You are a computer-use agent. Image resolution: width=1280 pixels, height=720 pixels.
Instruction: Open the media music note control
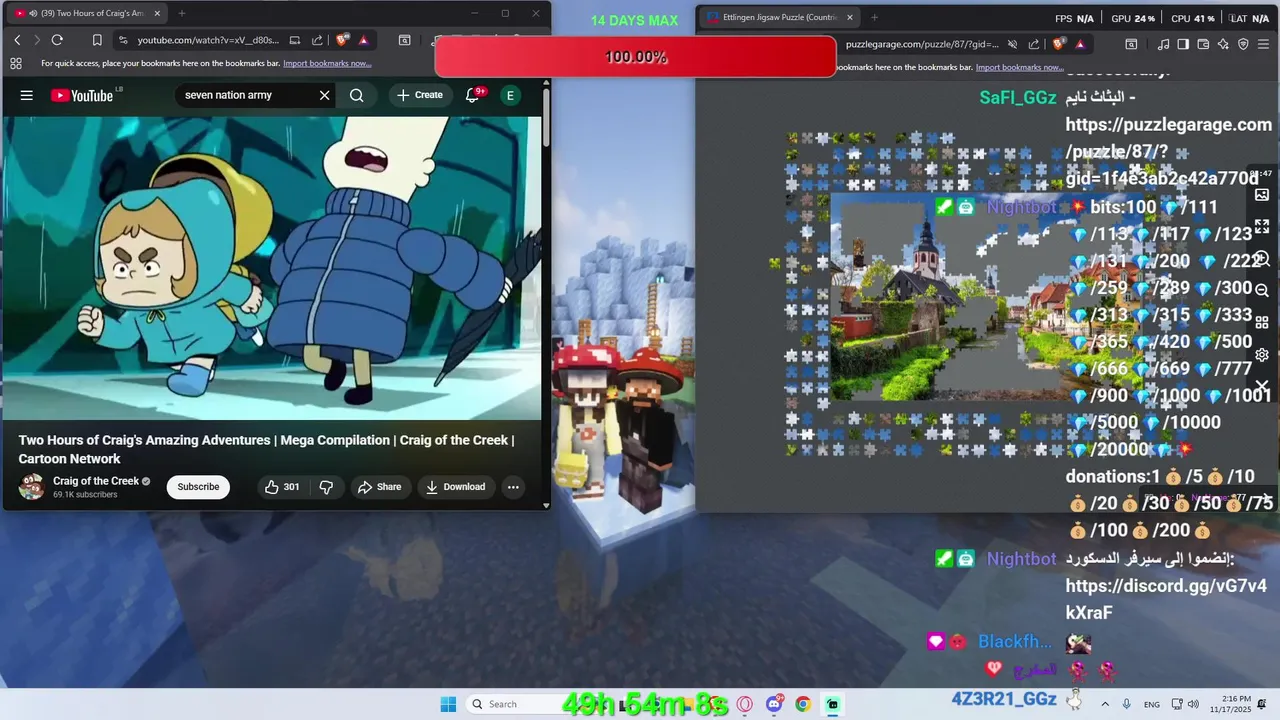pos(1163,44)
